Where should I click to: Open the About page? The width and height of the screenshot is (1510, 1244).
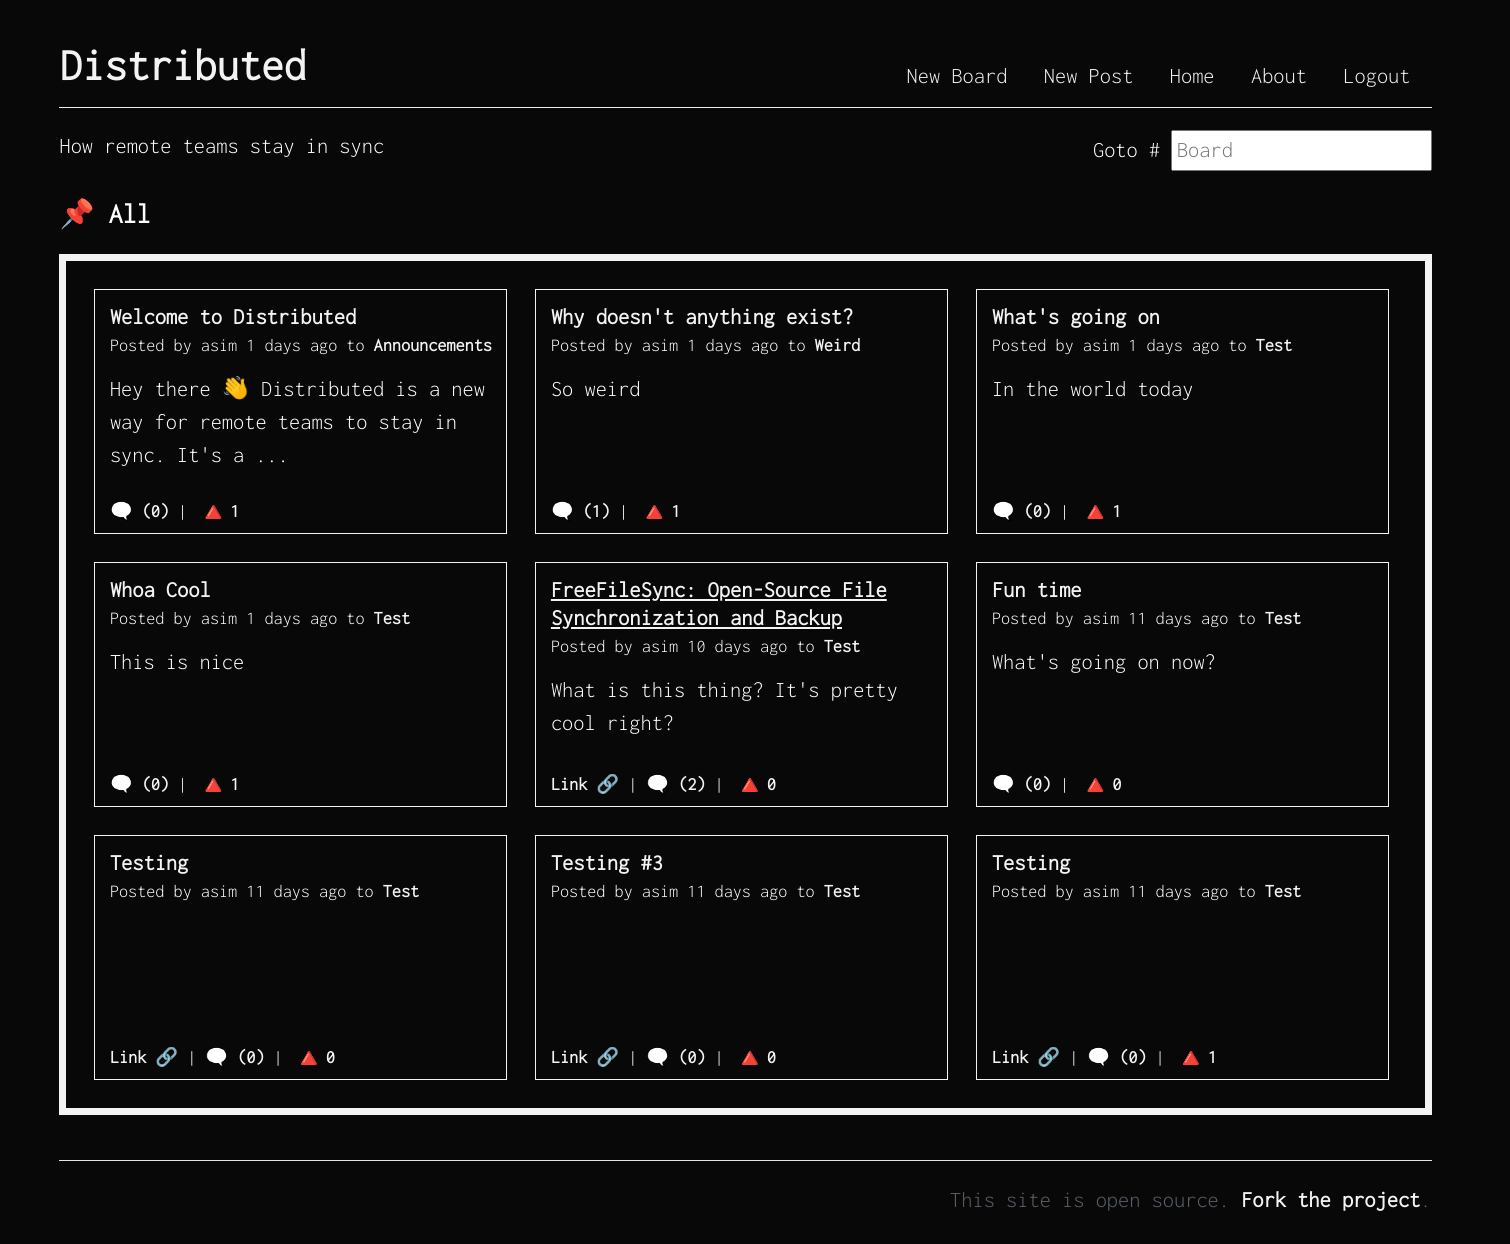[x=1278, y=76]
